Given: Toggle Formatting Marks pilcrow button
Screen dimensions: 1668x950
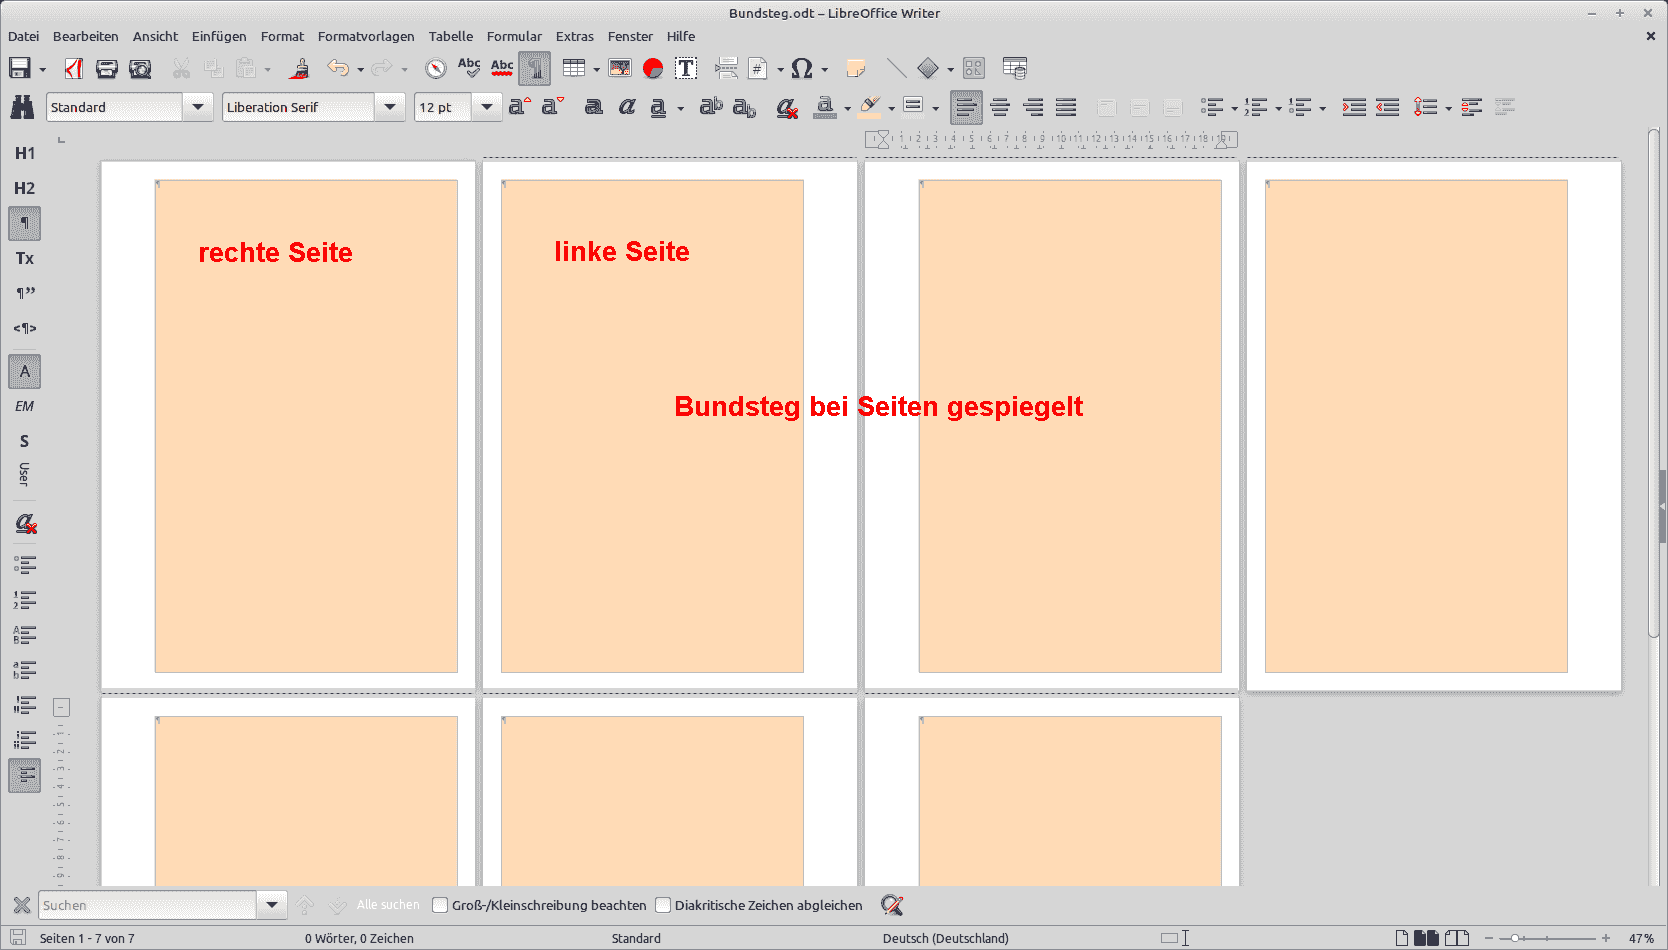Looking at the screenshot, I should click(535, 68).
